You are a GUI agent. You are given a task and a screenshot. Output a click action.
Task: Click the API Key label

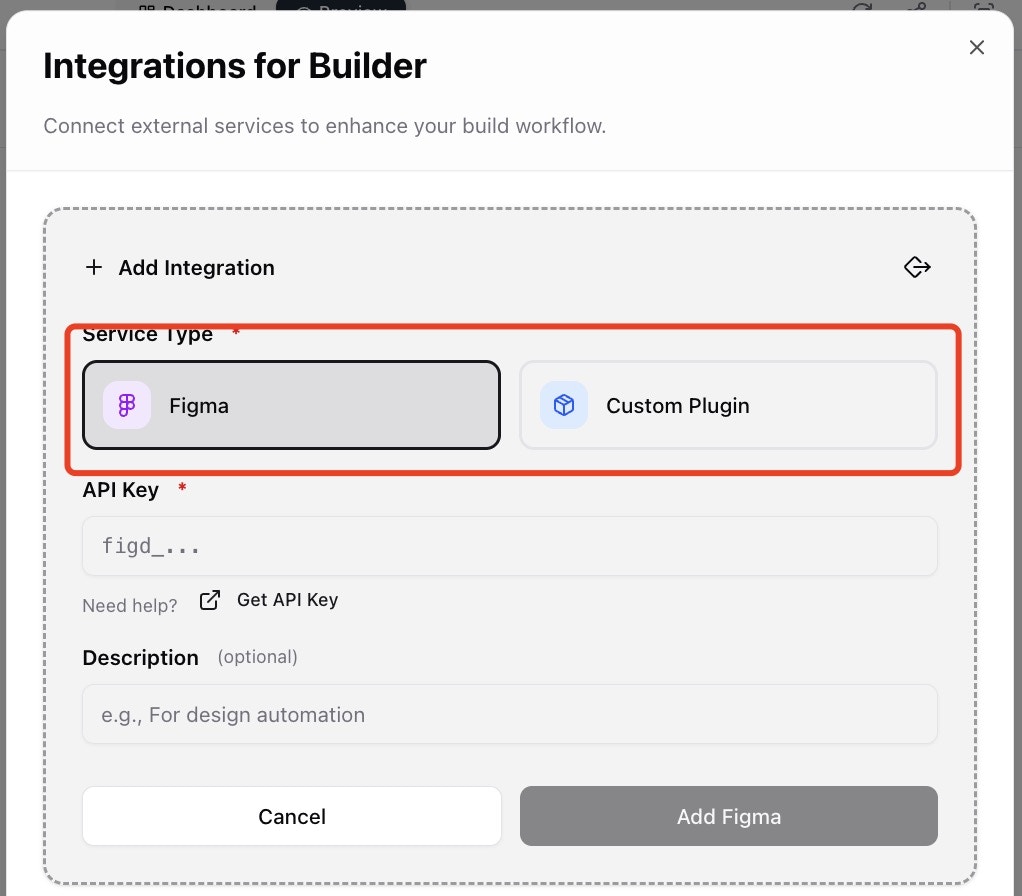pyautogui.click(x=121, y=490)
